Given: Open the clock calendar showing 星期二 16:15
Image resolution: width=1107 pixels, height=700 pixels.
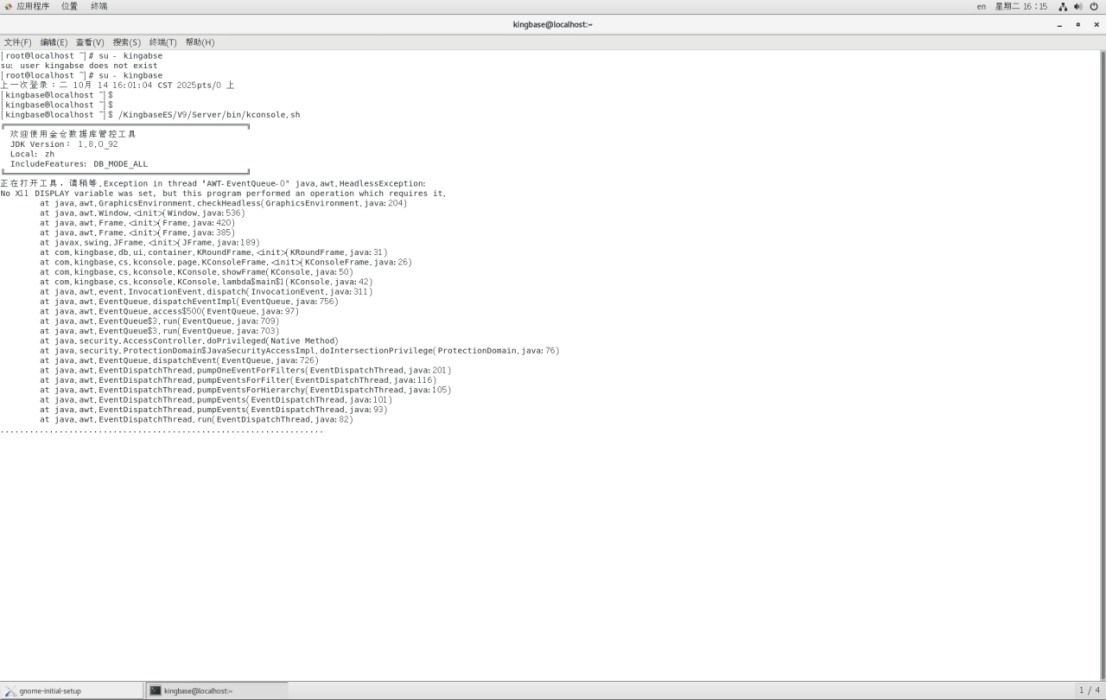Looking at the screenshot, I should click(x=1021, y=6).
